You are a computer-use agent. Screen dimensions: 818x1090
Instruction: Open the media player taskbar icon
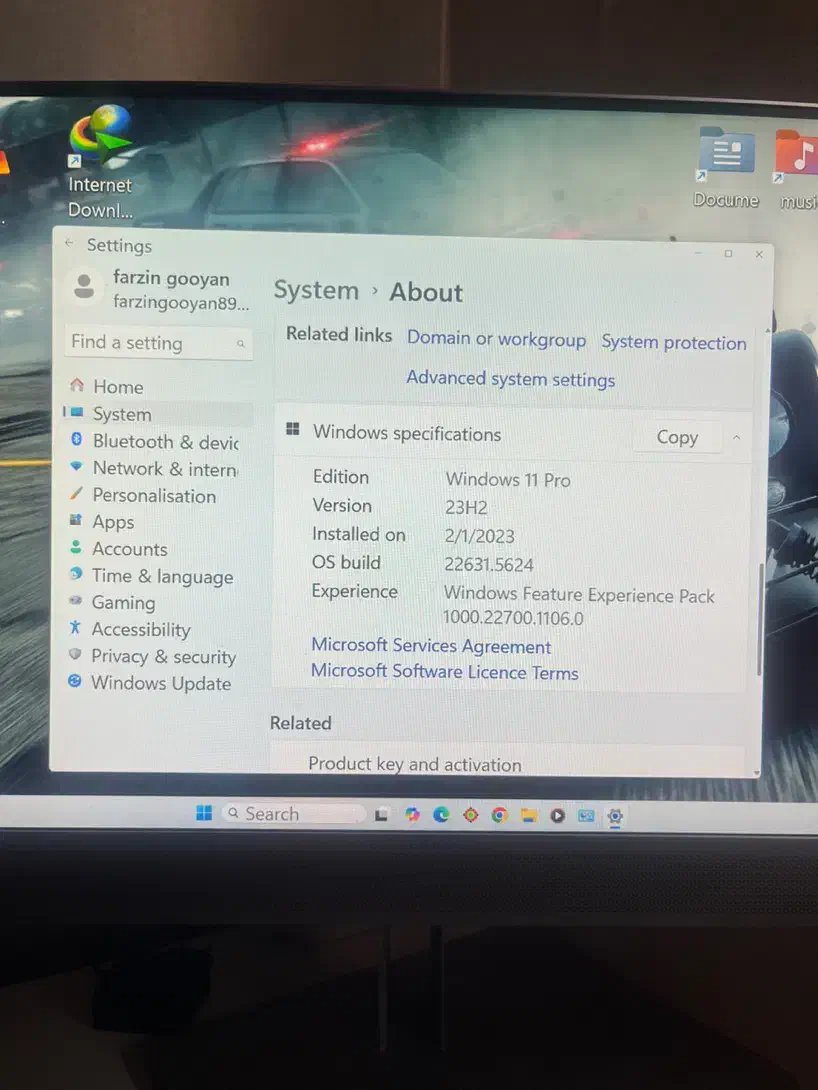click(x=557, y=815)
